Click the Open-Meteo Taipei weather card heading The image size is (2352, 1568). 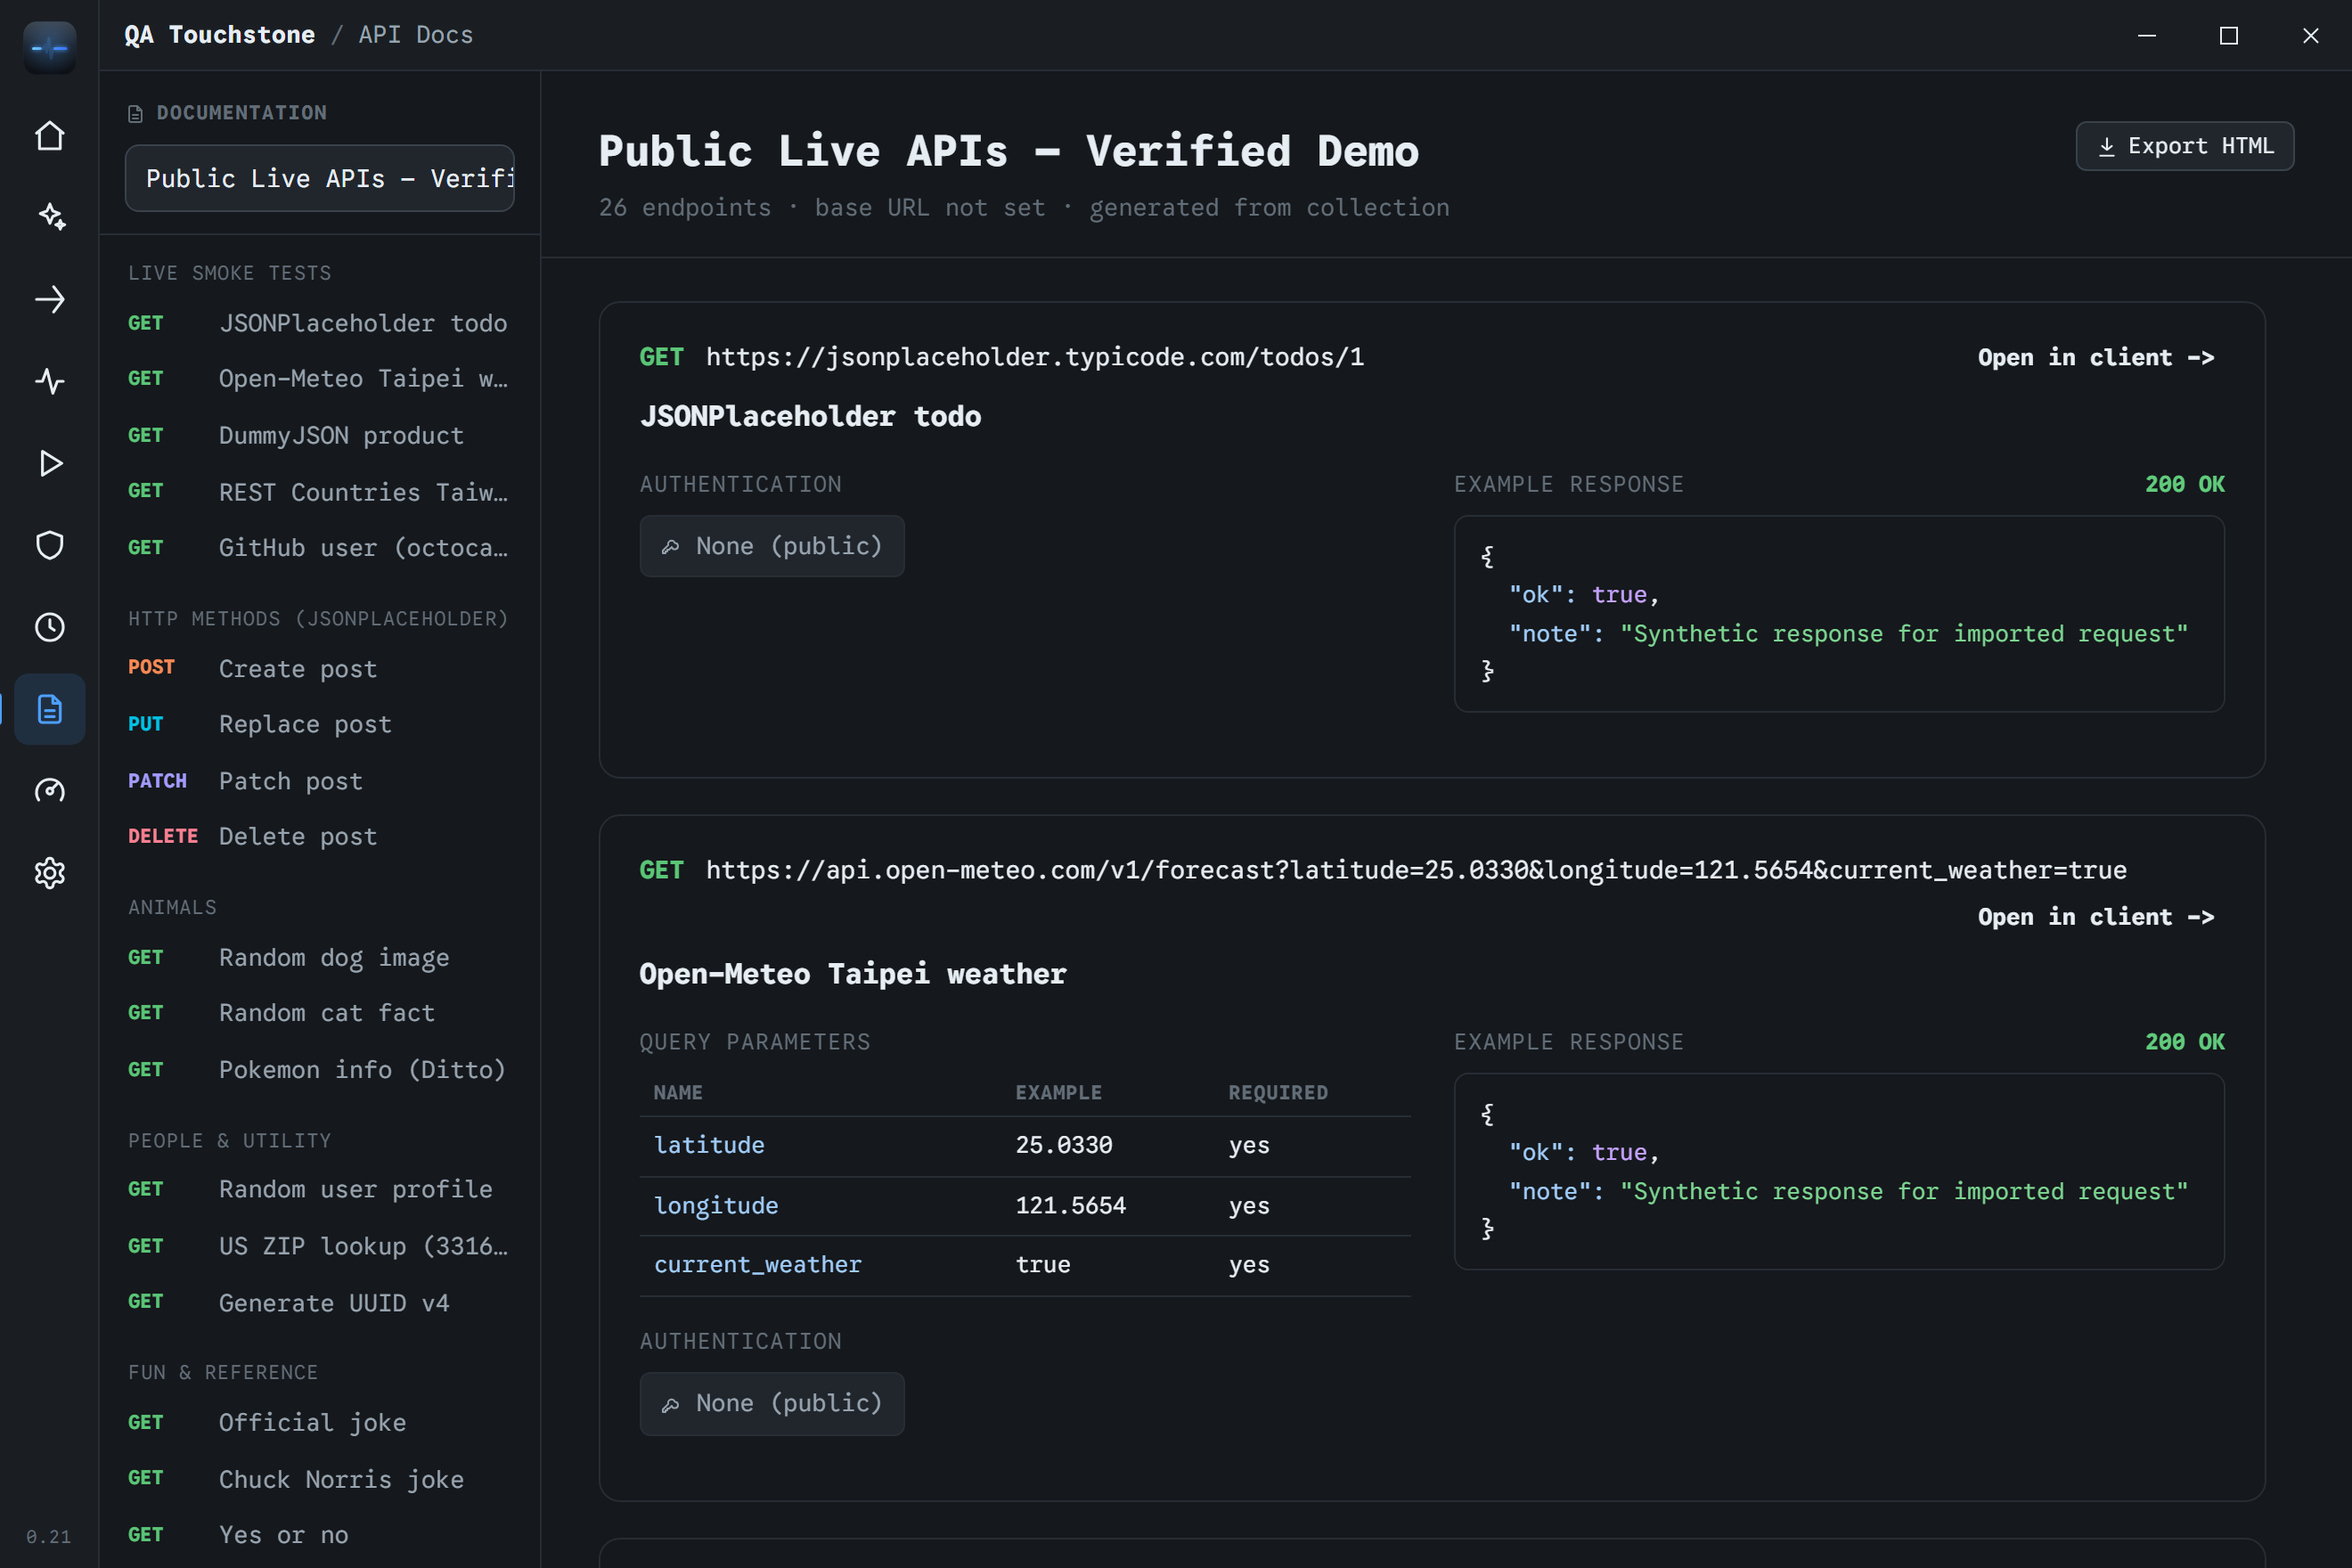pyautogui.click(x=853, y=974)
